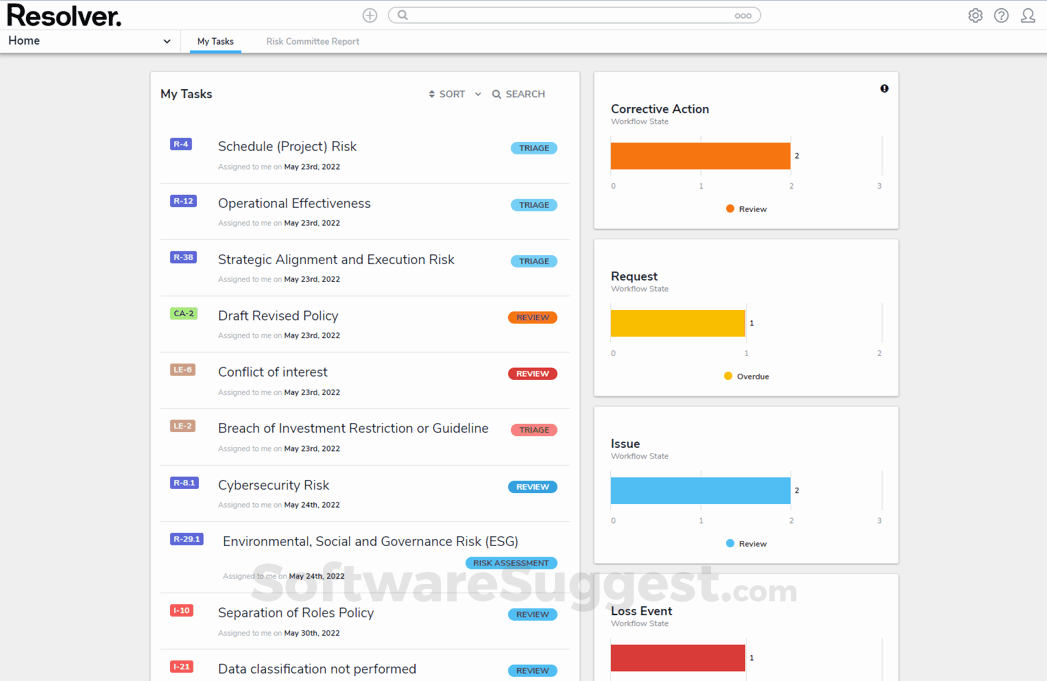
Task: Toggle blue Review legend in Issue chart
Action: point(746,543)
